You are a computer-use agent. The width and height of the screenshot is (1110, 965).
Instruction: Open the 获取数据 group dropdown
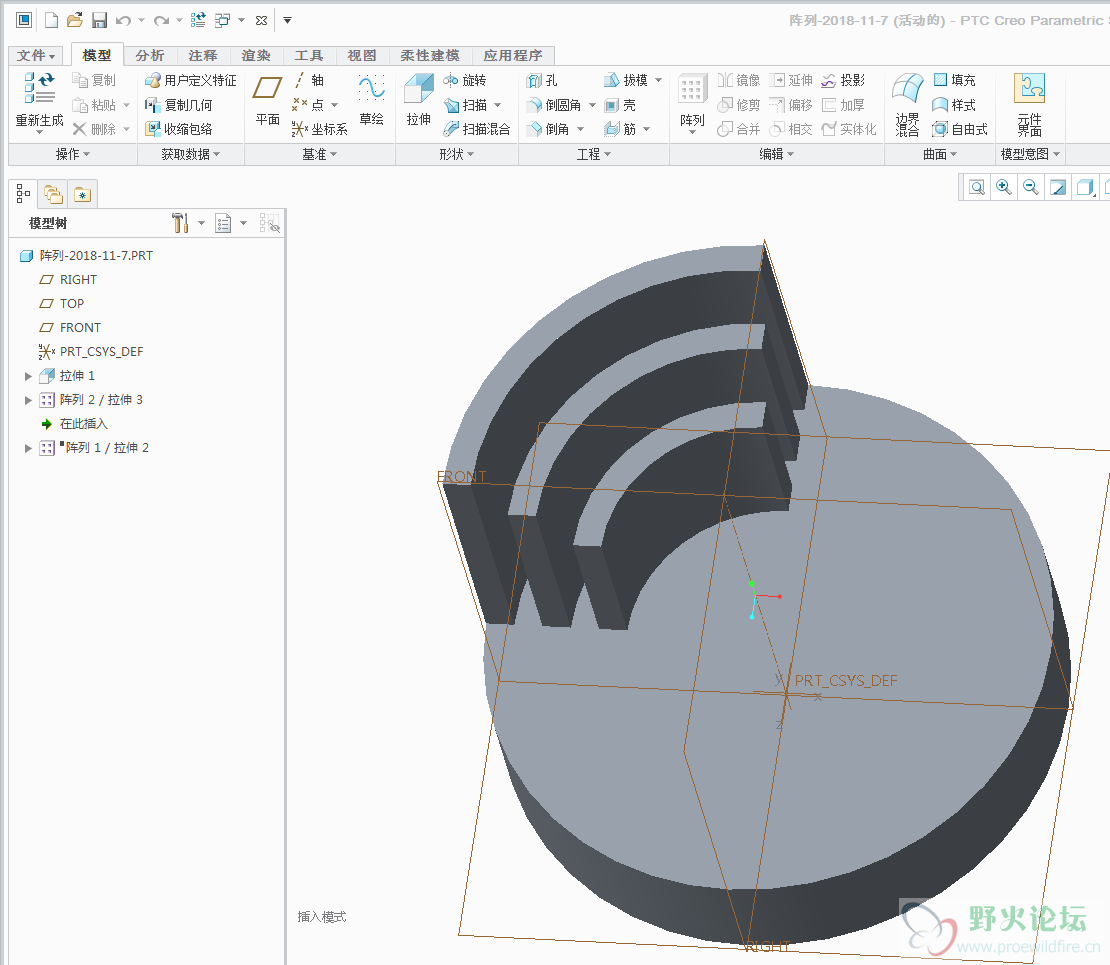coord(190,154)
